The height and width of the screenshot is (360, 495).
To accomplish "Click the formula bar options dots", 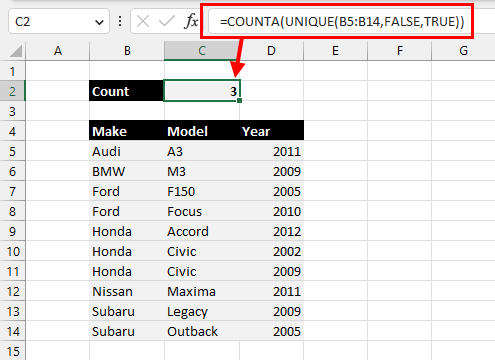I will point(120,22).
